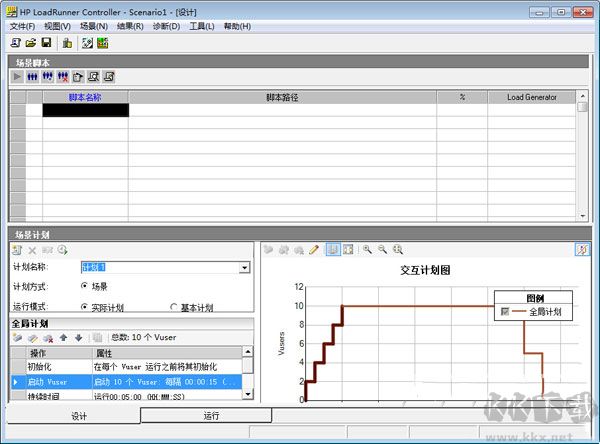600x444 pixels.
Task: Move action up with the up arrow
Action: [64, 337]
